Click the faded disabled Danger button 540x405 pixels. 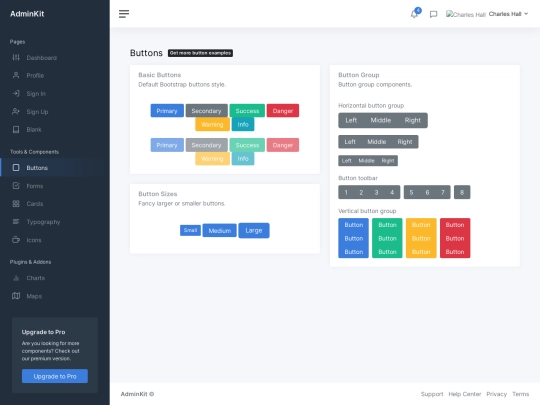tap(283, 145)
